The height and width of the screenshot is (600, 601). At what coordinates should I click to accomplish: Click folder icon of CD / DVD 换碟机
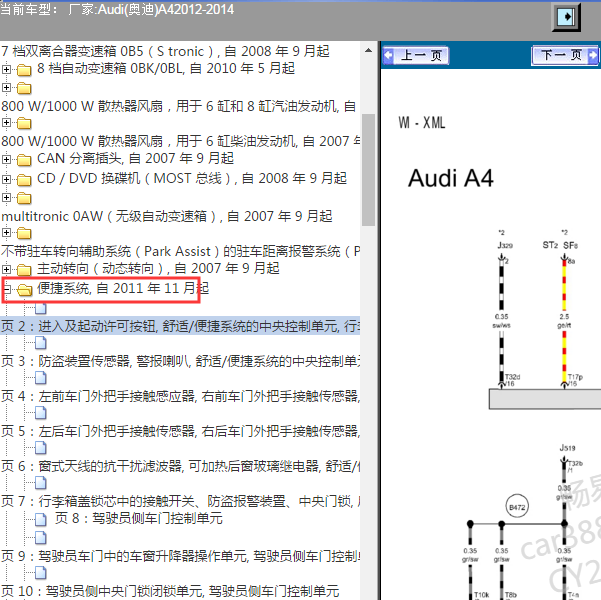(24, 179)
